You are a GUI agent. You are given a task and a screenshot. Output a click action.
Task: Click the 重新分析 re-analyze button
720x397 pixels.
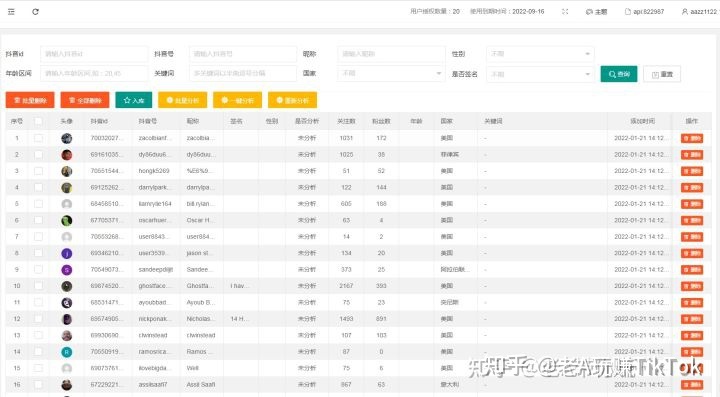(292, 100)
